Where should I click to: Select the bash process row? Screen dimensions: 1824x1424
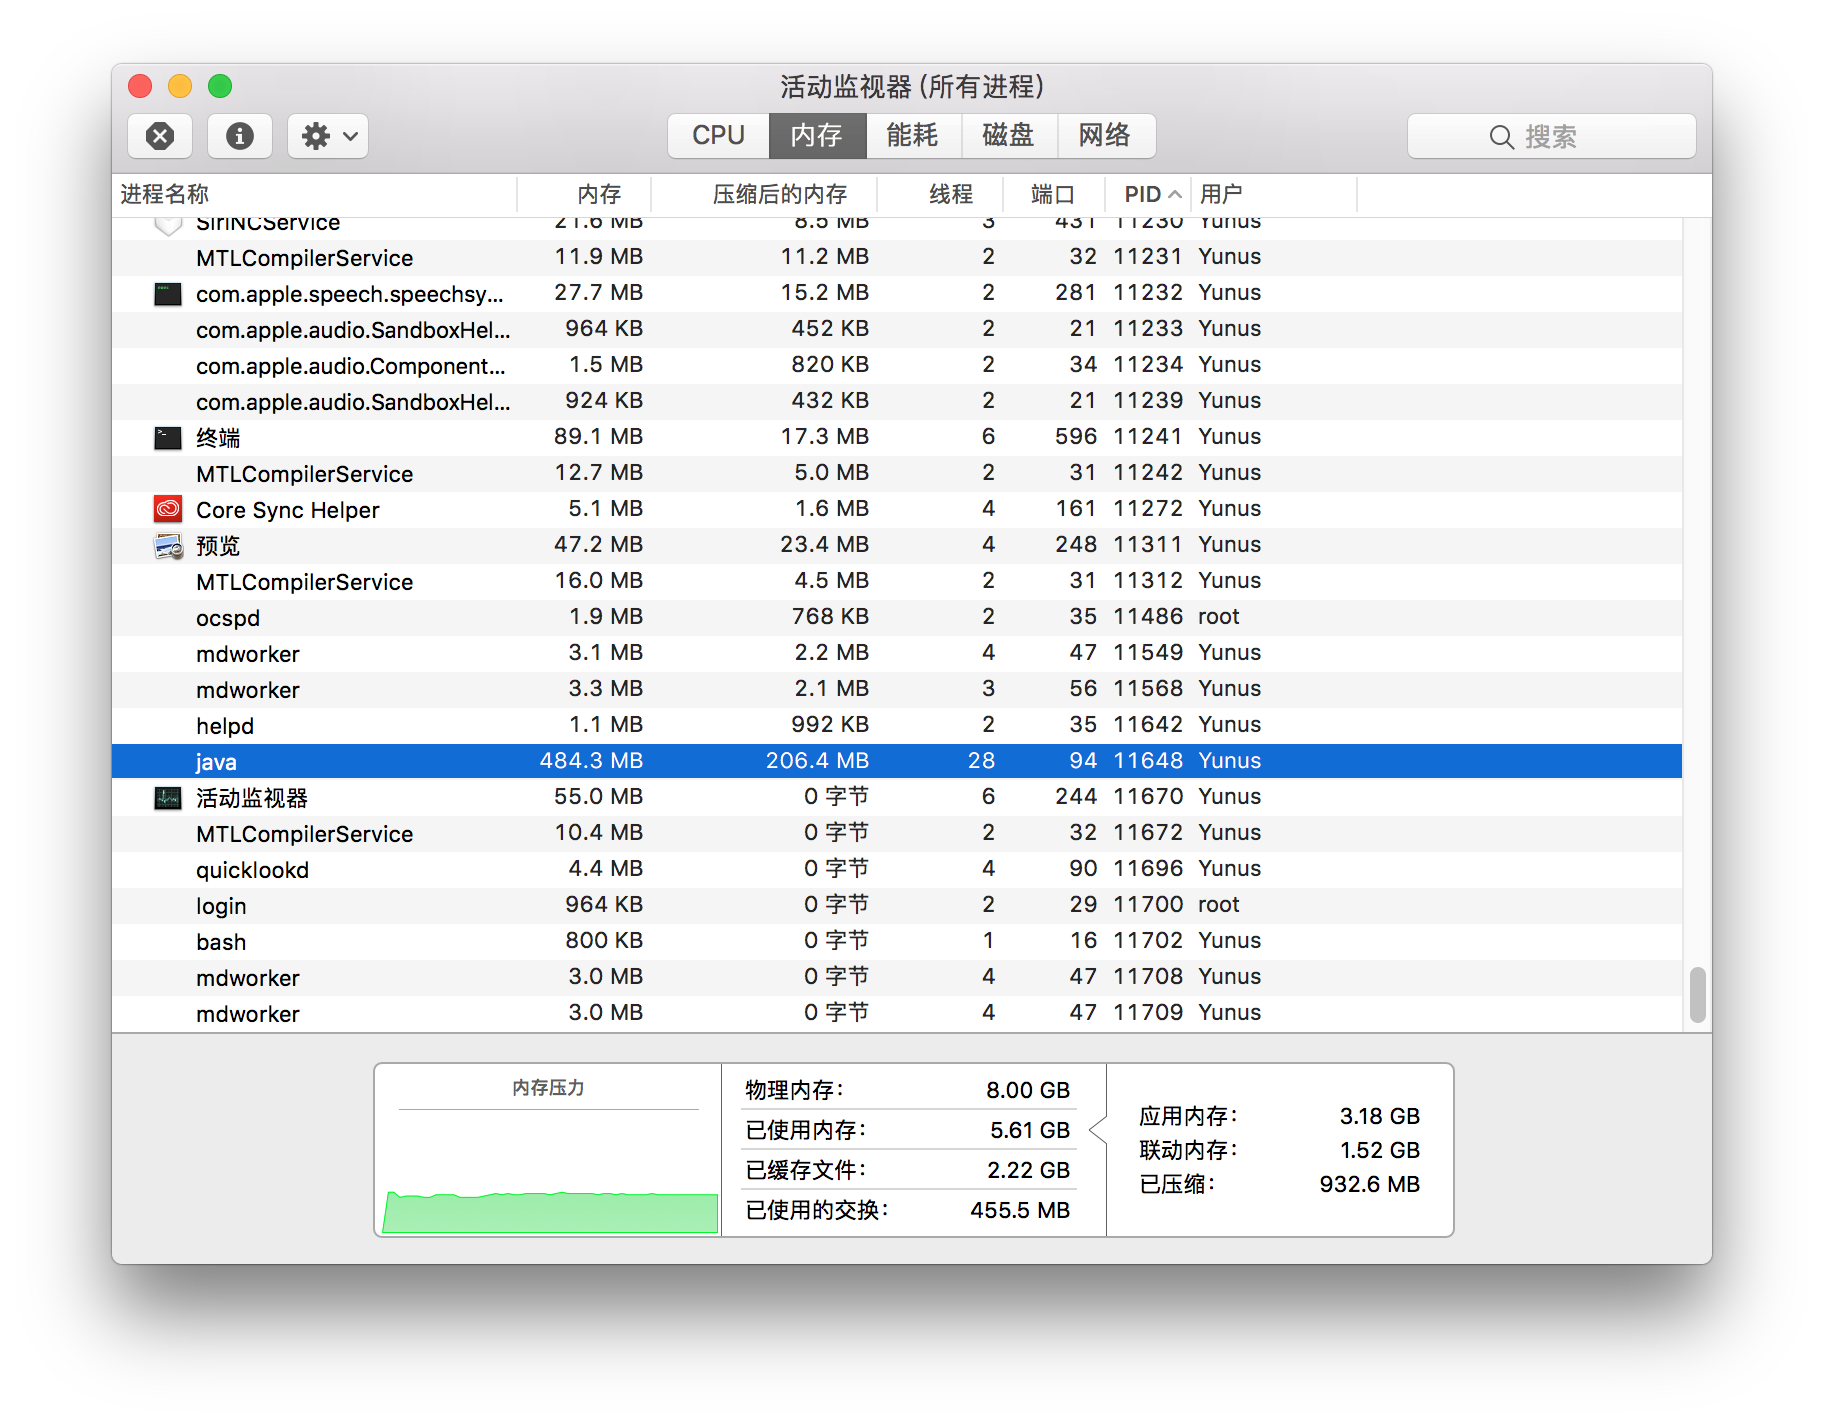(x=897, y=941)
